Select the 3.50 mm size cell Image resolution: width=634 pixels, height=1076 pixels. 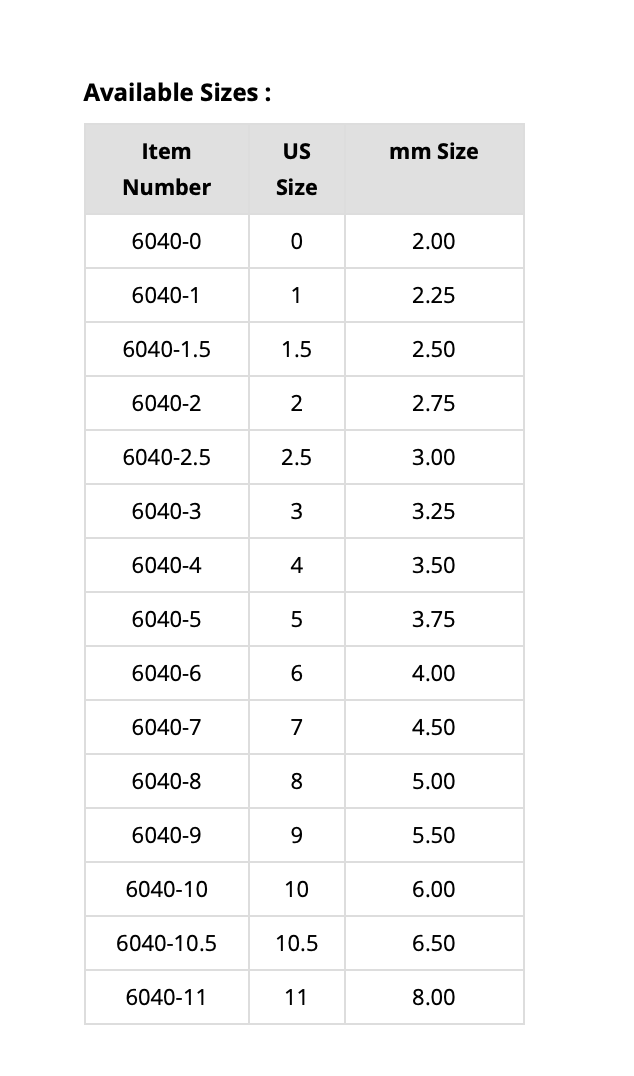pyautogui.click(x=433, y=565)
